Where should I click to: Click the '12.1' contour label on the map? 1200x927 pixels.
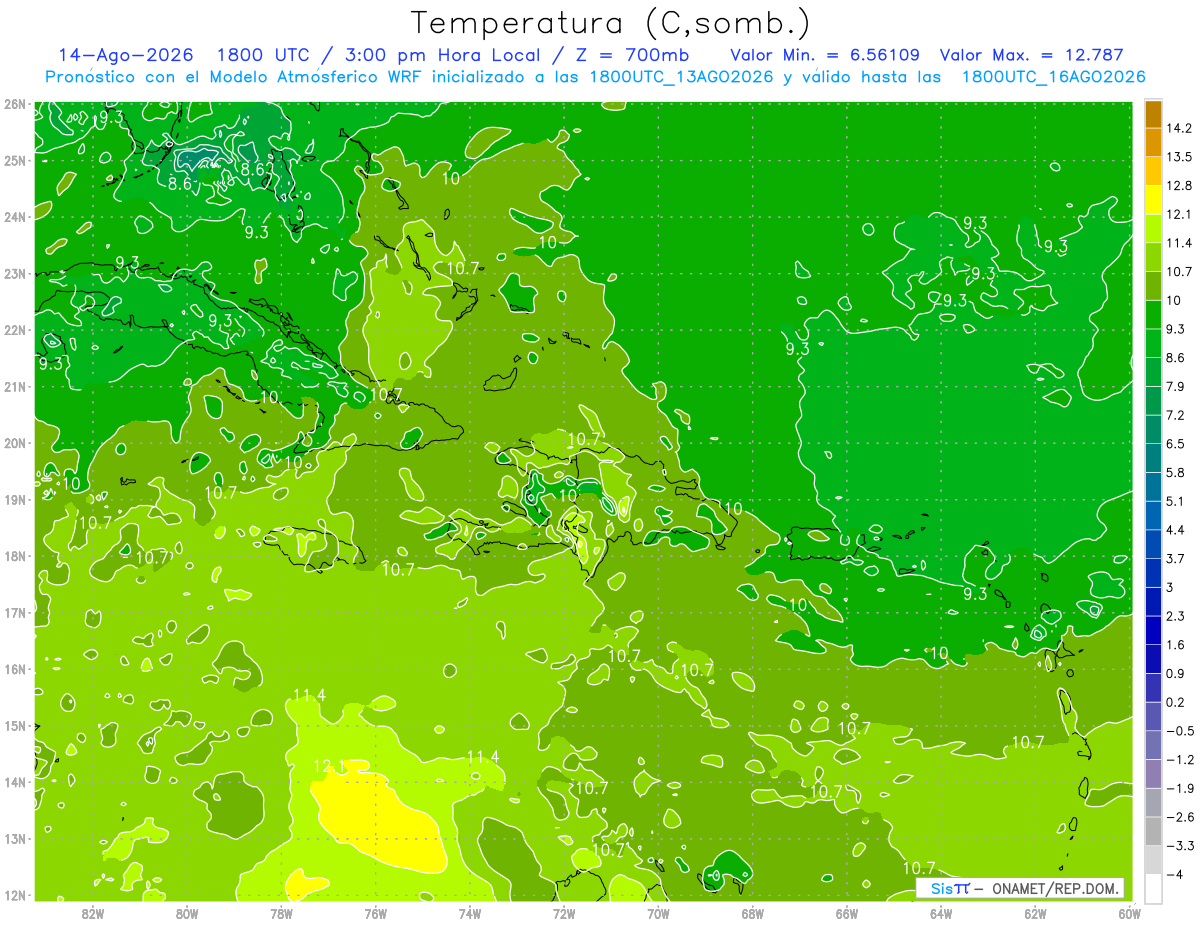point(329,767)
